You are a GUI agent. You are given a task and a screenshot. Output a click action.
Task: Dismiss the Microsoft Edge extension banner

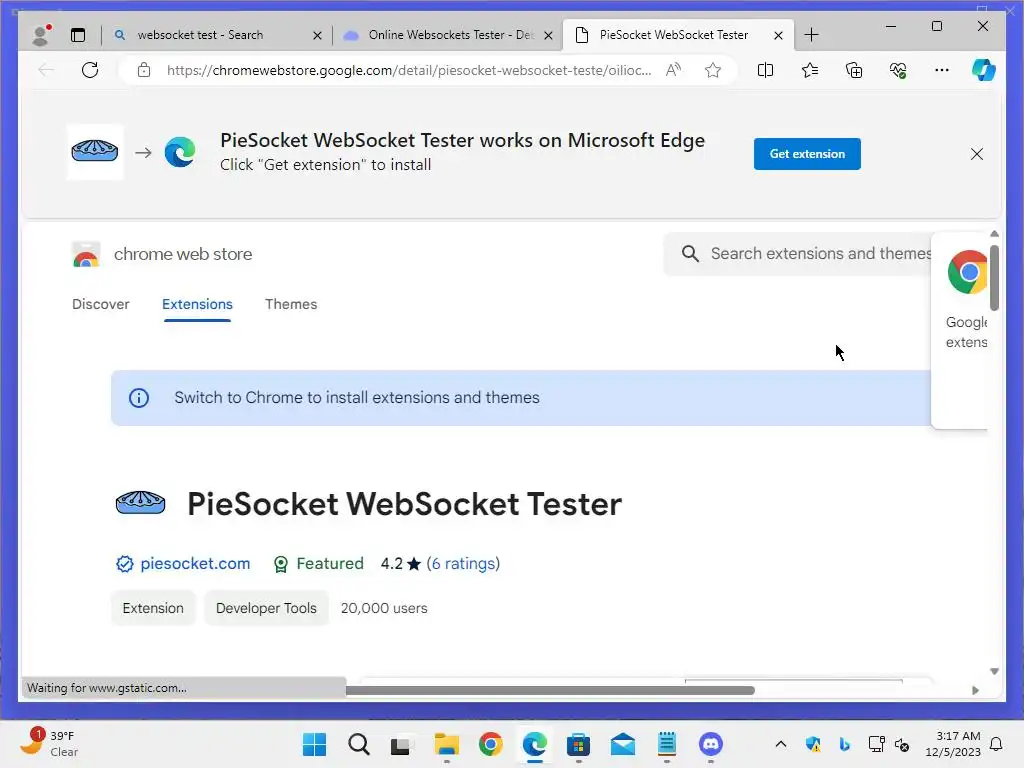pos(977,154)
